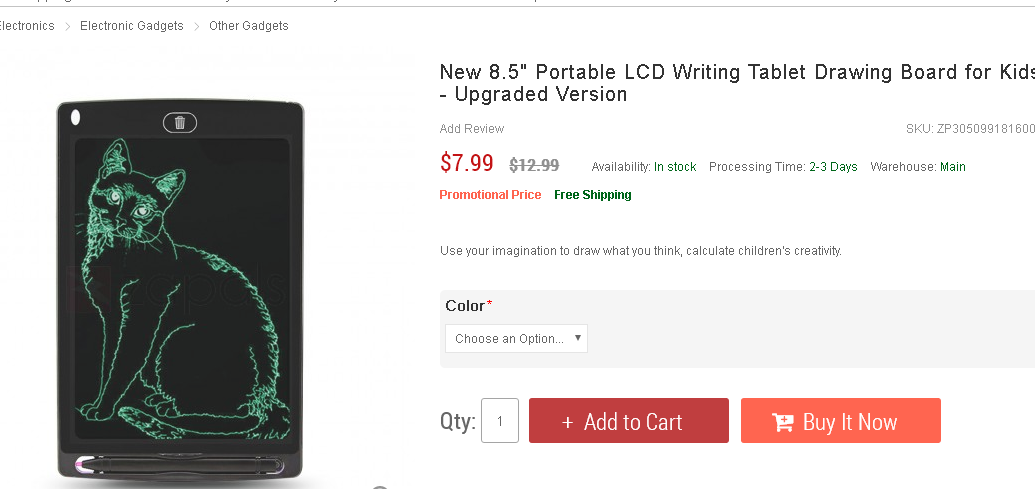Click the chevron after Electronic Gadgets breadcrumb
Screen dimensions: 1035x489
197,26
